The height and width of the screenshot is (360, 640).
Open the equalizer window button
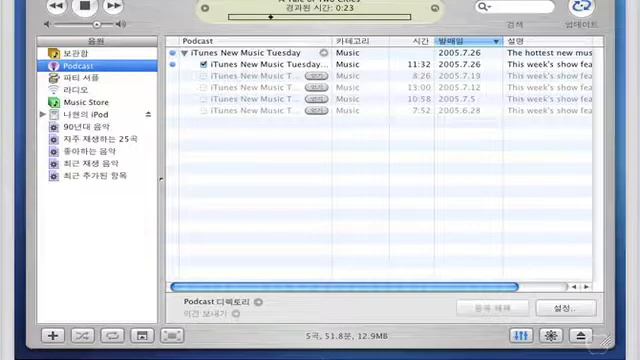click(521, 336)
